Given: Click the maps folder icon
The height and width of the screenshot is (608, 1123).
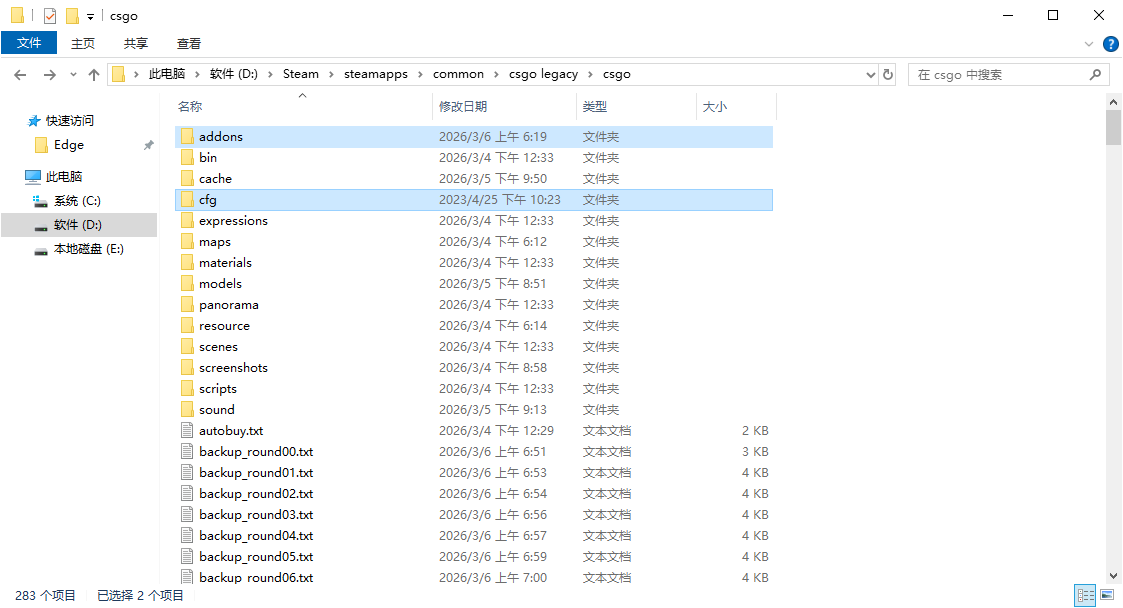Looking at the screenshot, I should [187, 241].
